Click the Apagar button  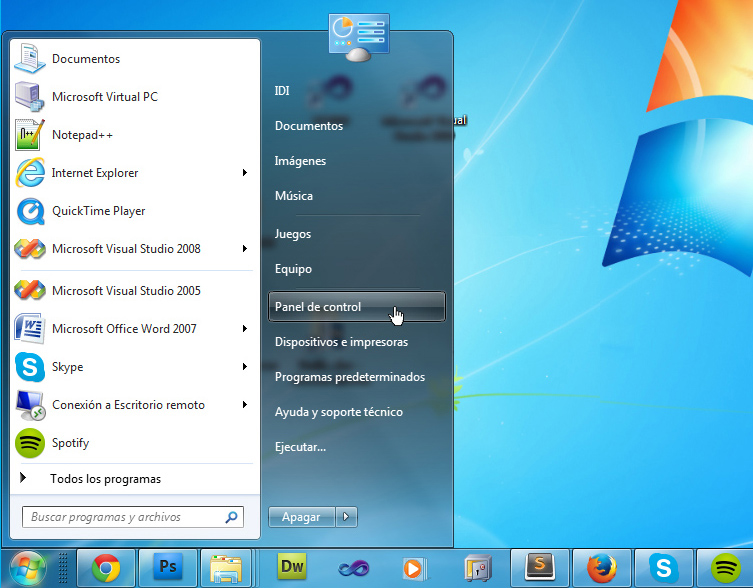(x=301, y=517)
